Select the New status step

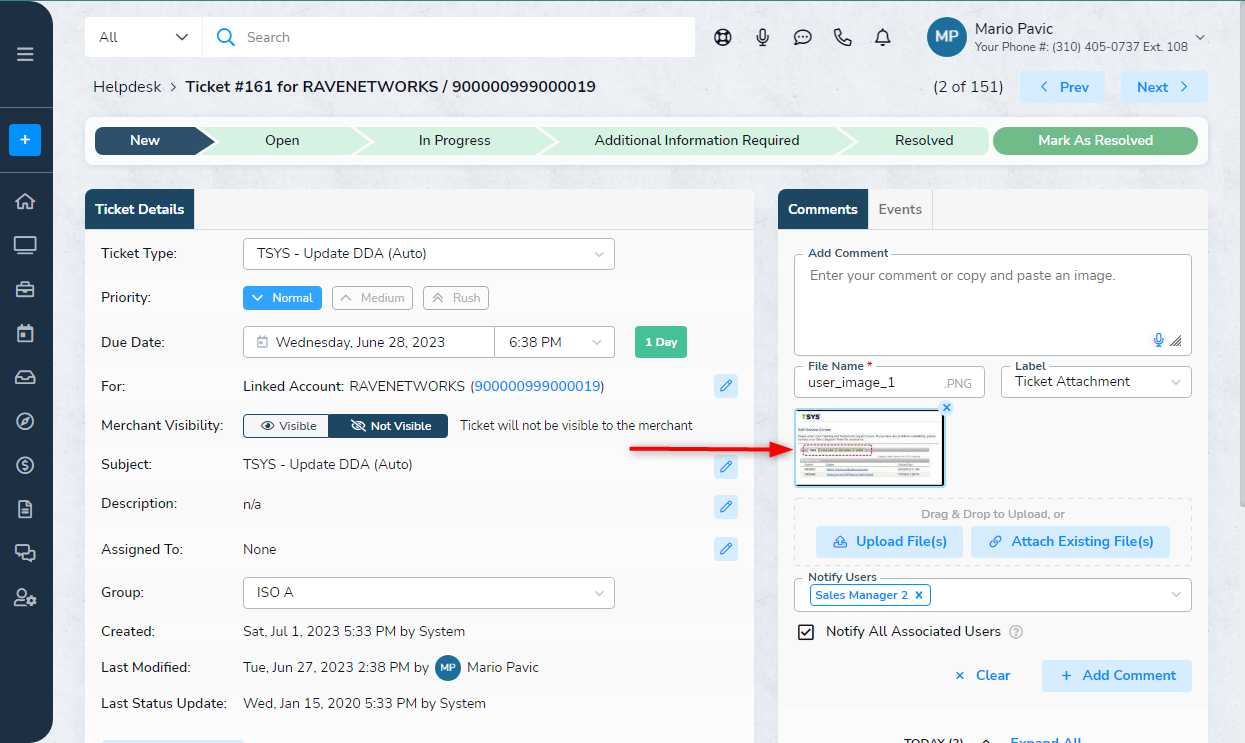click(145, 140)
